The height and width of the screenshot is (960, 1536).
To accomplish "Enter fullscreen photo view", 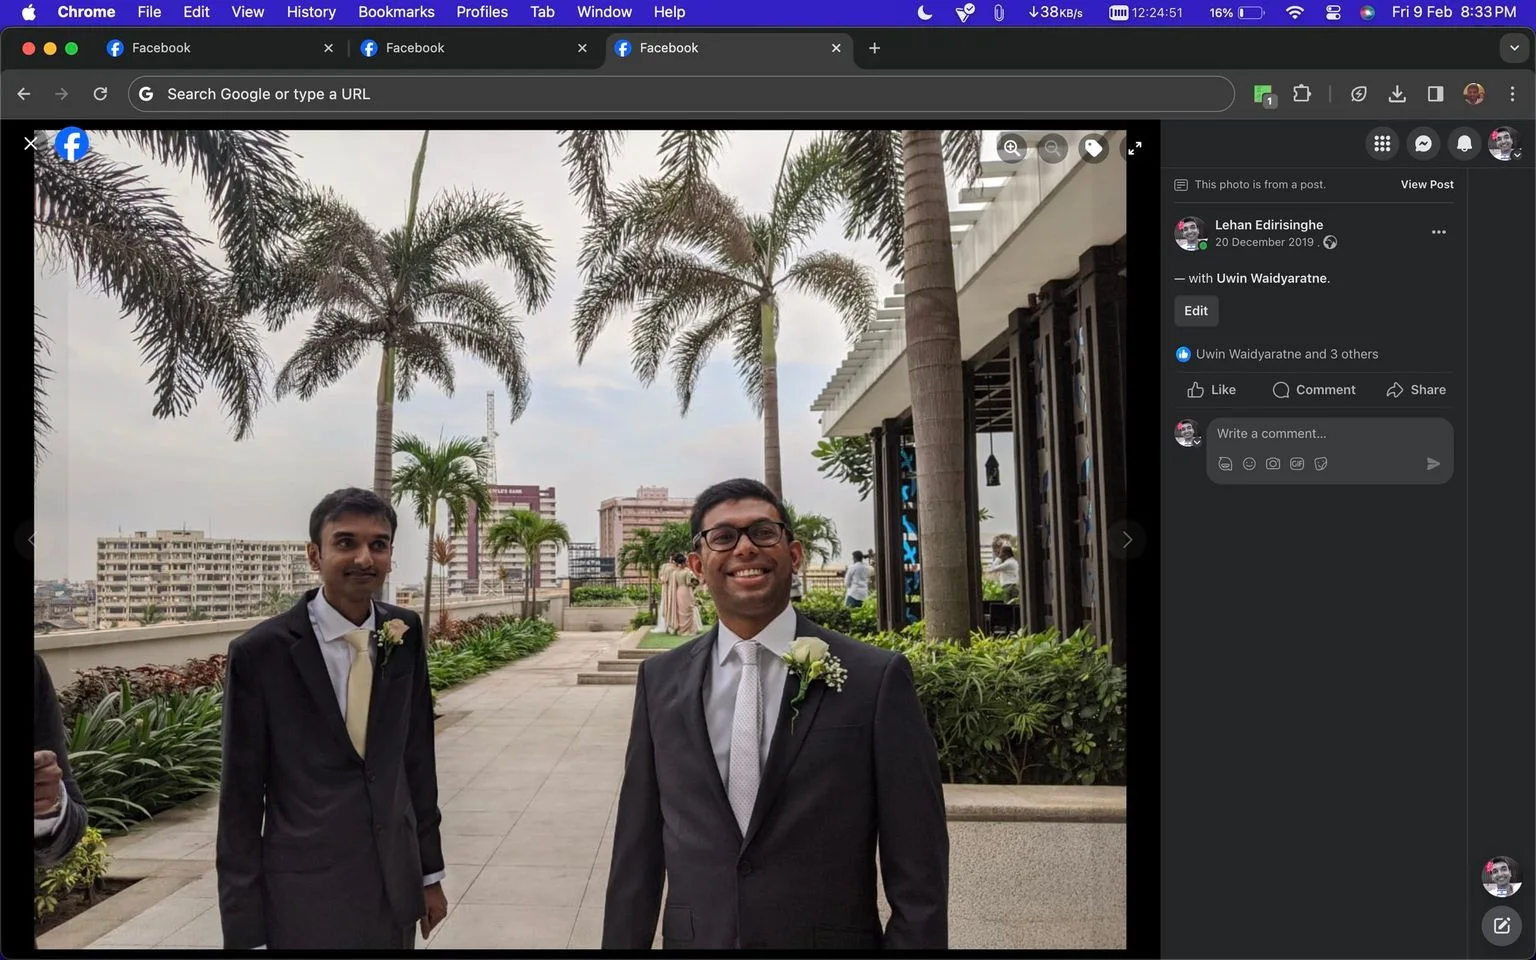I will (x=1134, y=148).
